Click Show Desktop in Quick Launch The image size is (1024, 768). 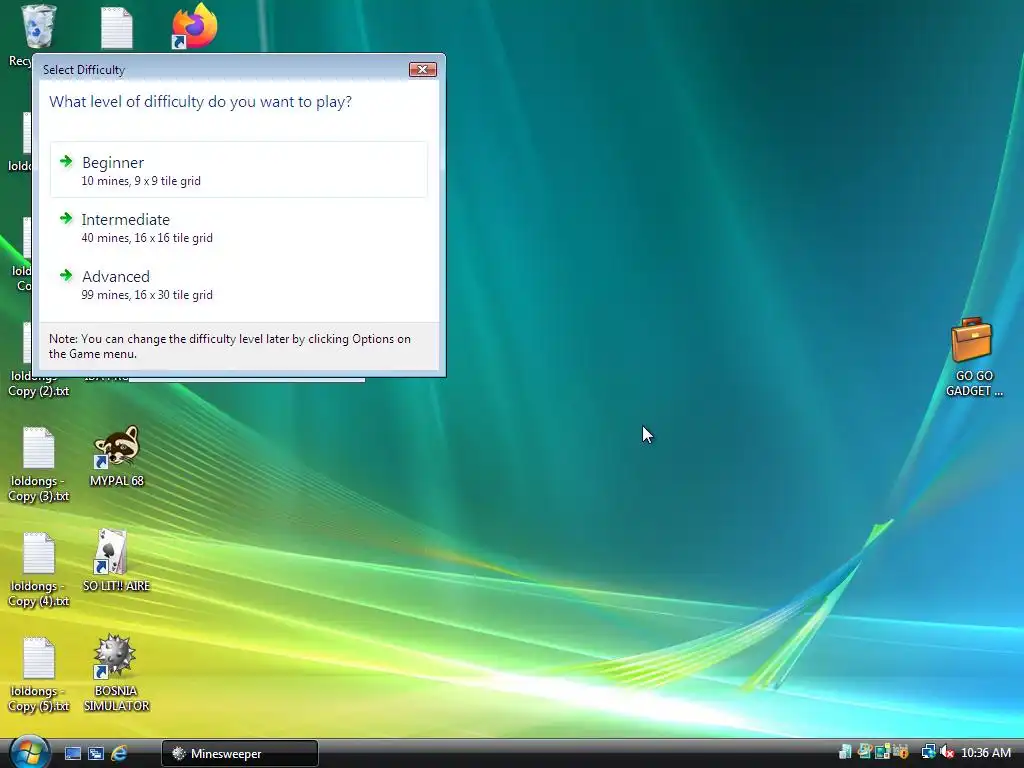pos(73,754)
